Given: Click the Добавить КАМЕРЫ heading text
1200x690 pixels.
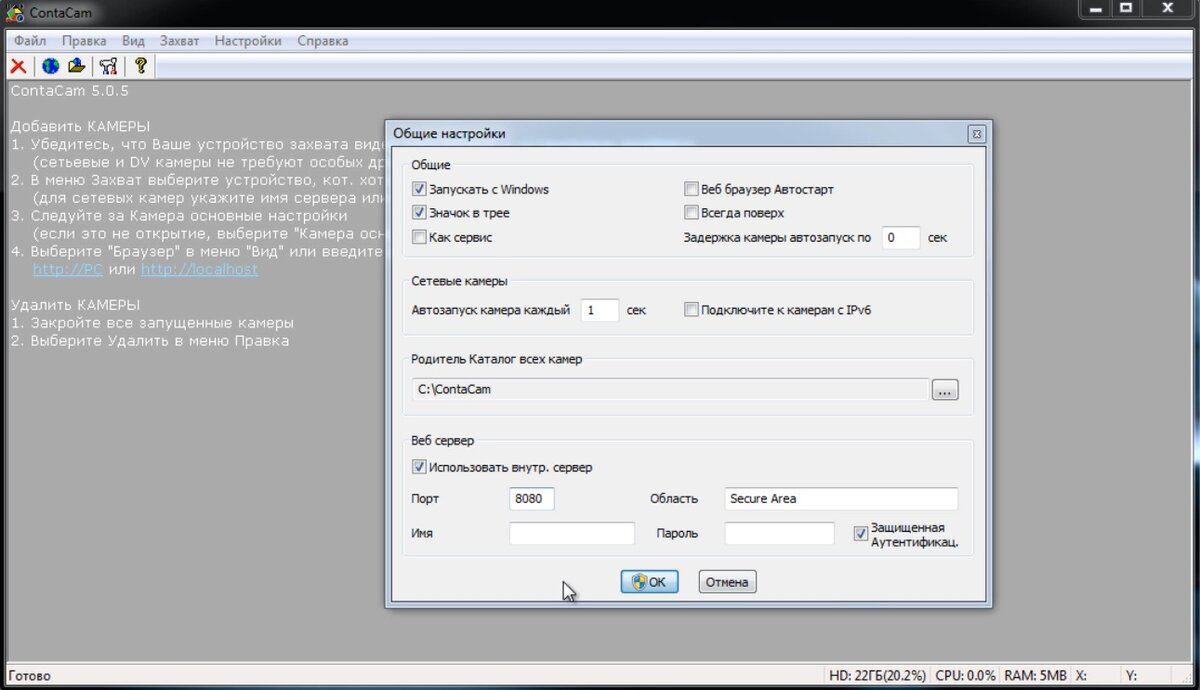Looking at the screenshot, I should [x=80, y=127].
